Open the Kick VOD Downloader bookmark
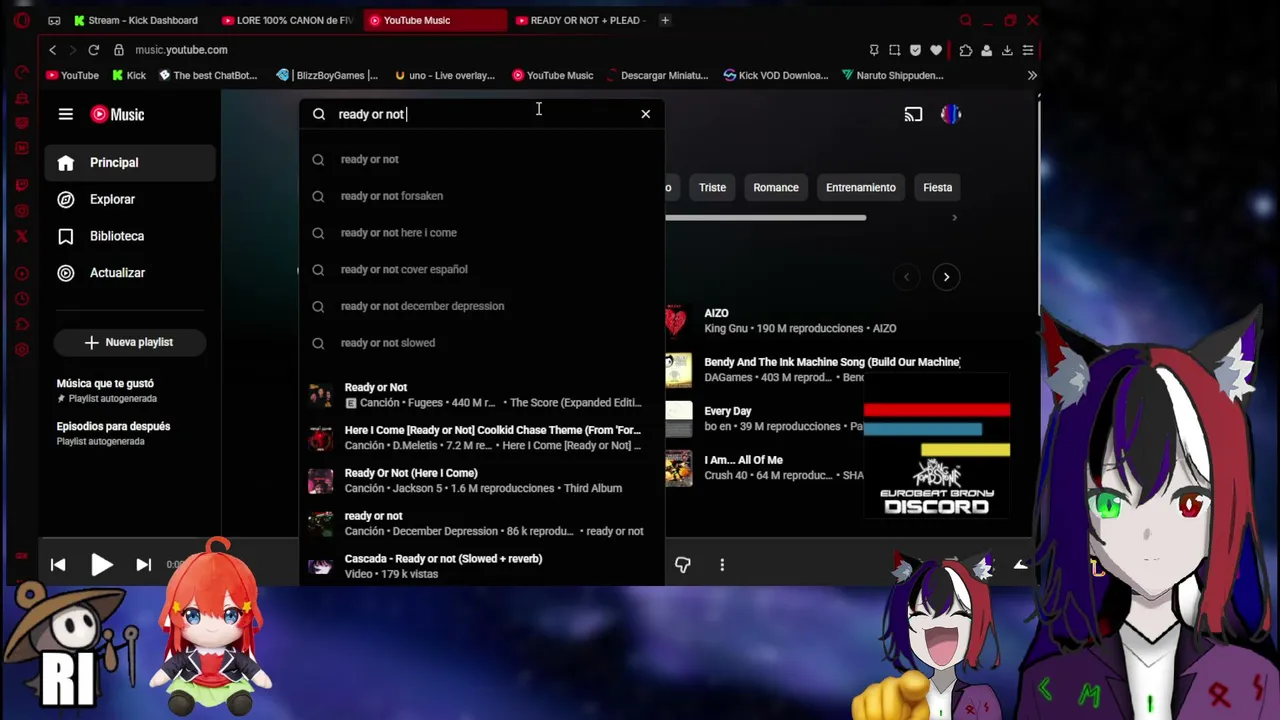1280x720 pixels. pyautogui.click(x=775, y=75)
